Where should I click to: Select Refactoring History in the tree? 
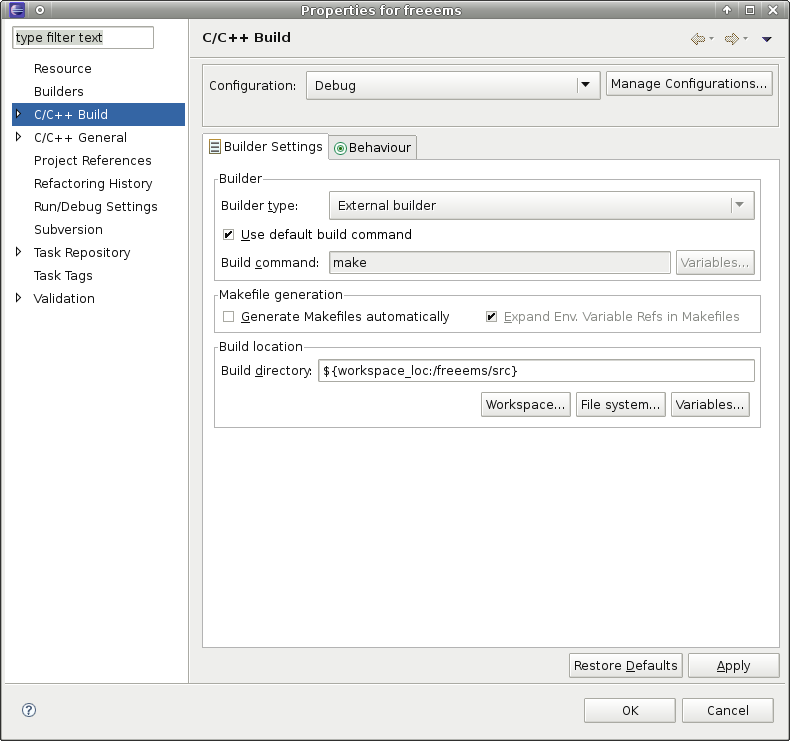tap(93, 183)
